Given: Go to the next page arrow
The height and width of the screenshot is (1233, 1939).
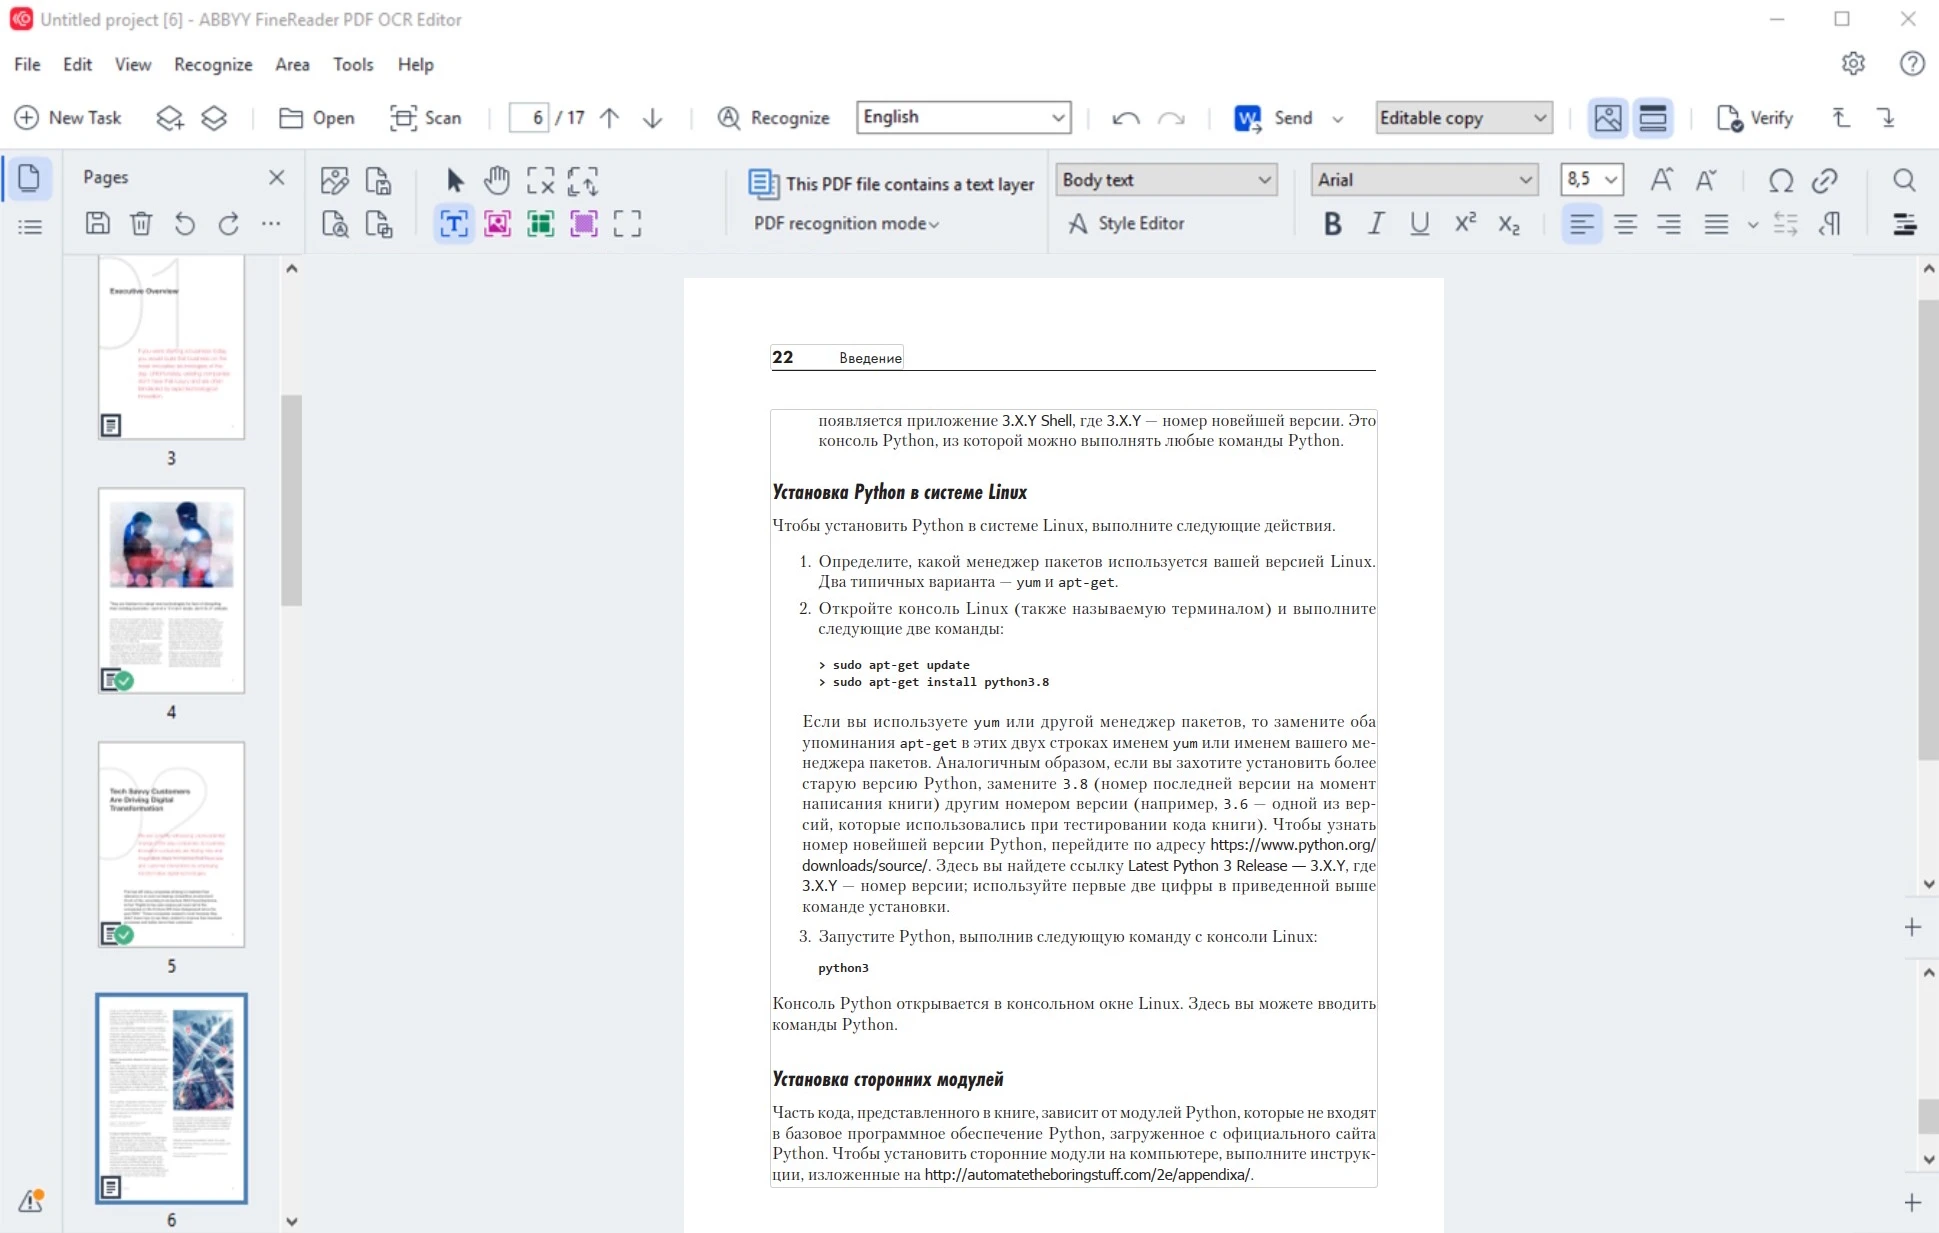Looking at the screenshot, I should [x=652, y=118].
